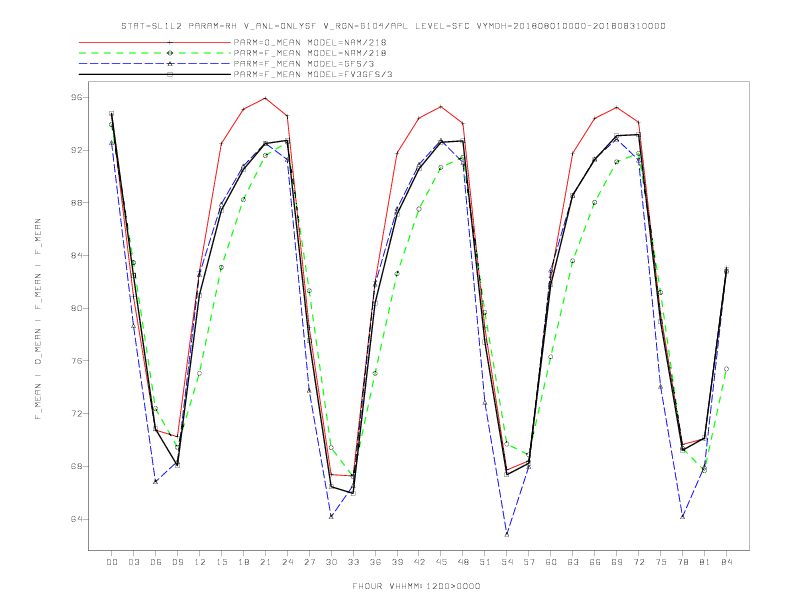Screen dimensions: 792x612
Task: Click the x-axis tick label 39
Action: 398,562
